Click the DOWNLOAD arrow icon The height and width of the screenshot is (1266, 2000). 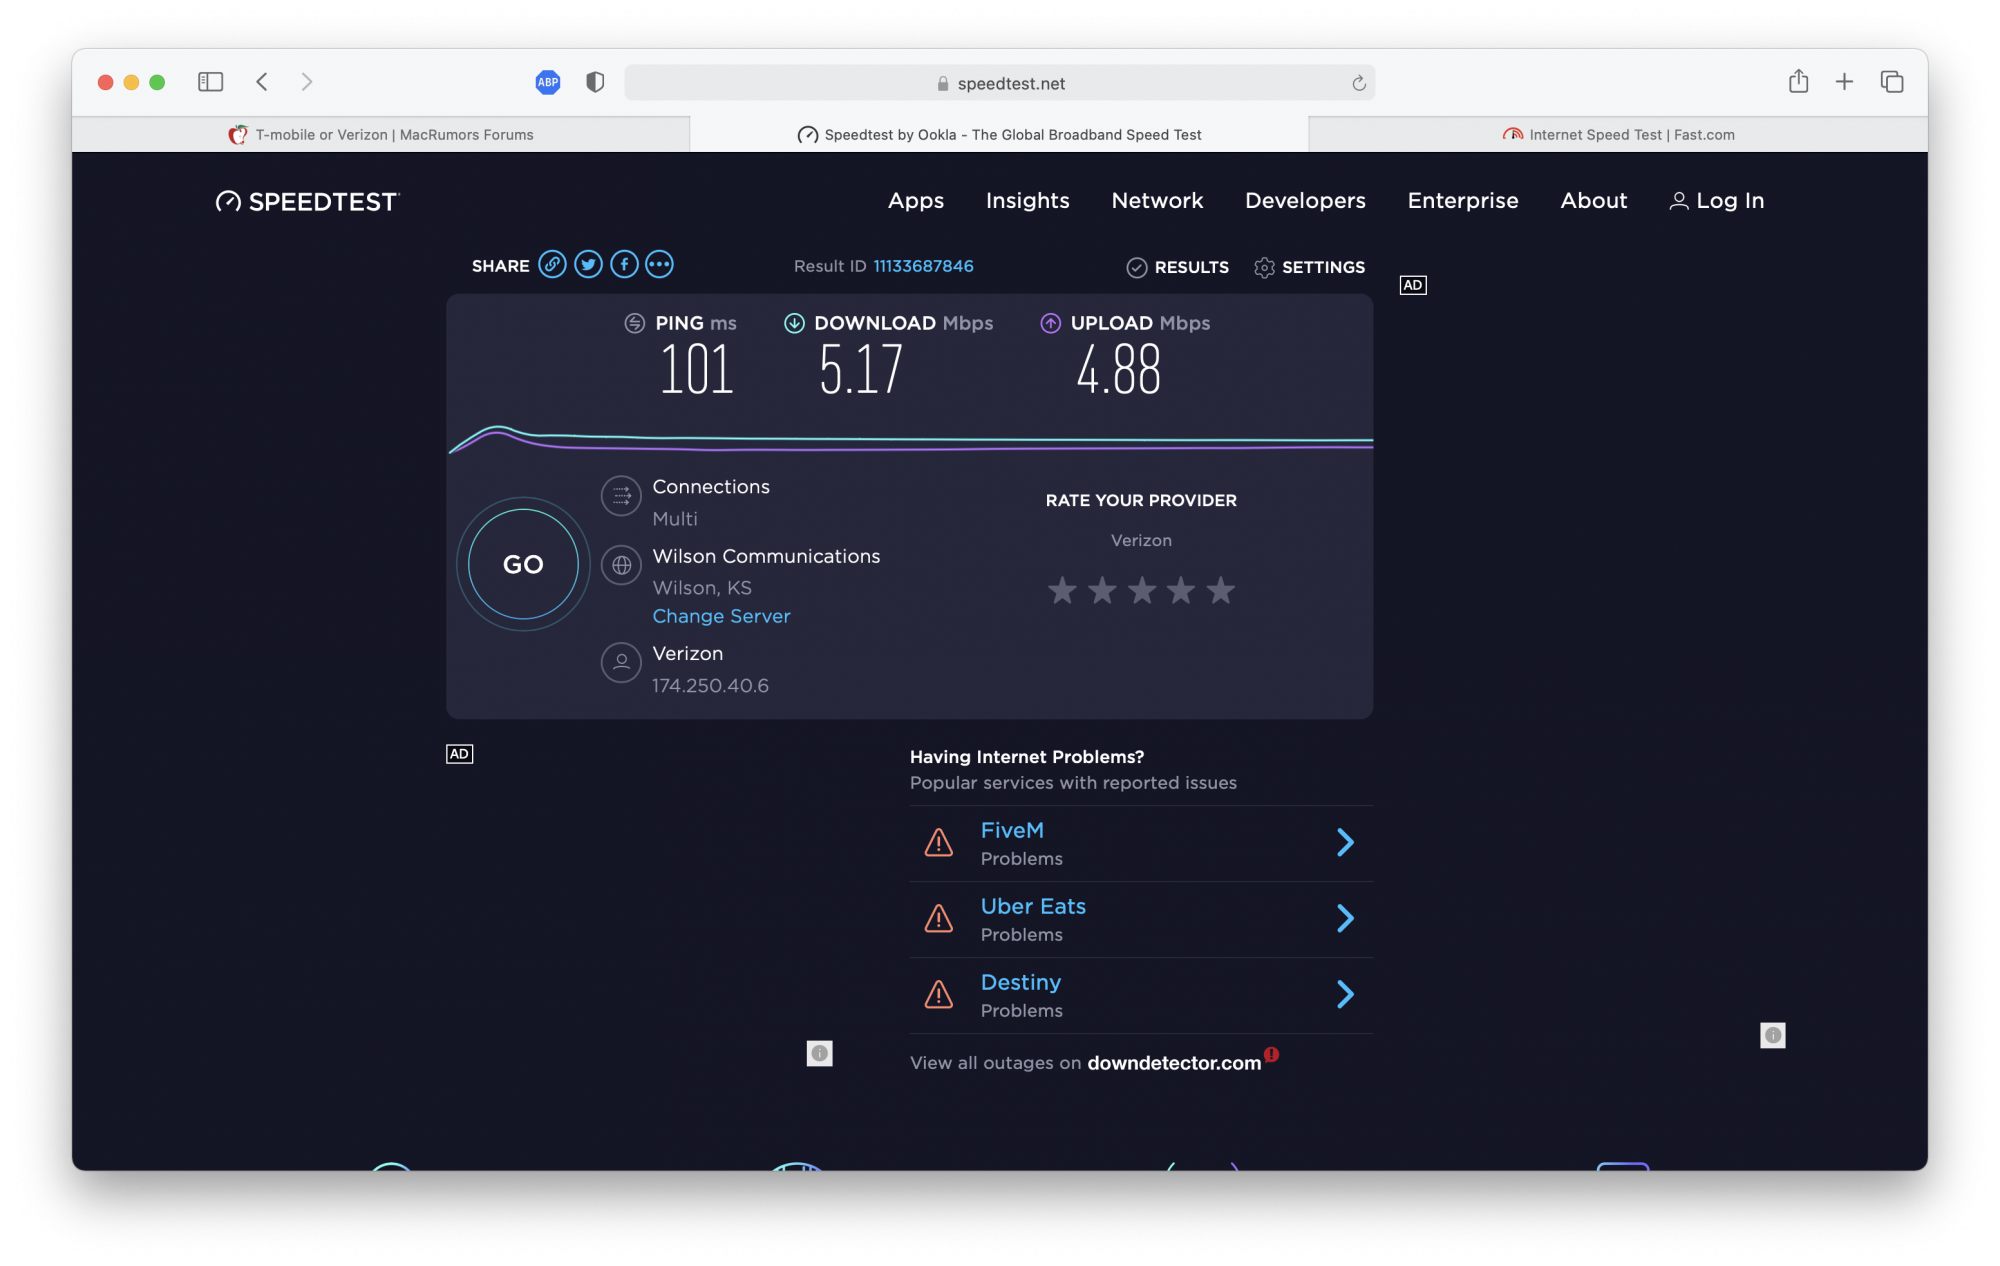[x=794, y=323]
